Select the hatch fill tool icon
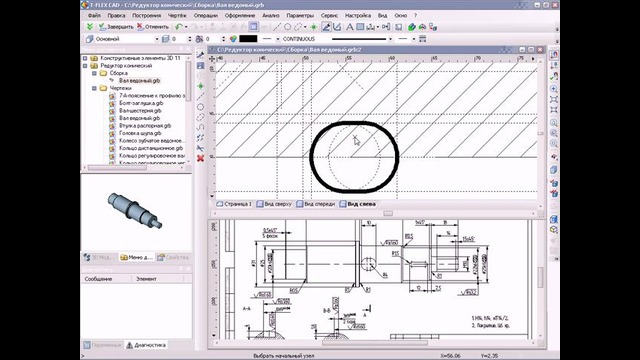The height and width of the screenshot is (360, 640). click(x=360, y=27)
